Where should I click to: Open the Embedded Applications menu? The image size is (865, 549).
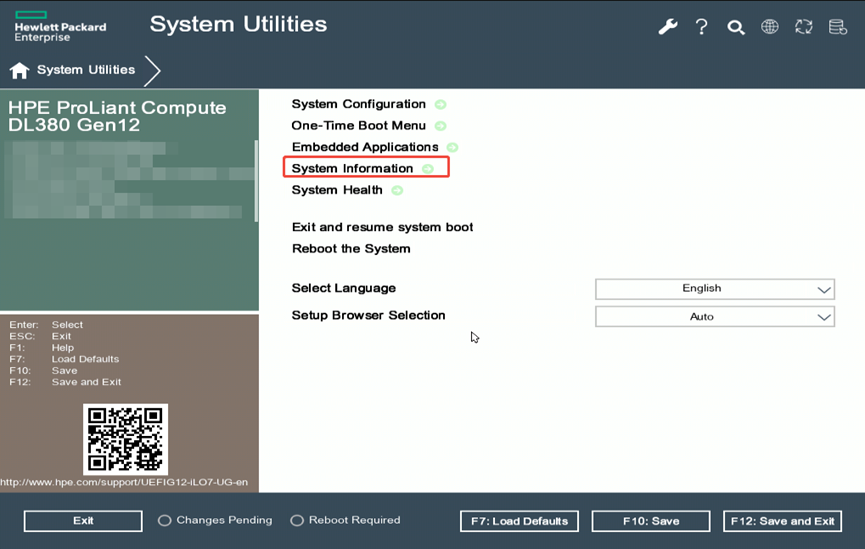364,147
